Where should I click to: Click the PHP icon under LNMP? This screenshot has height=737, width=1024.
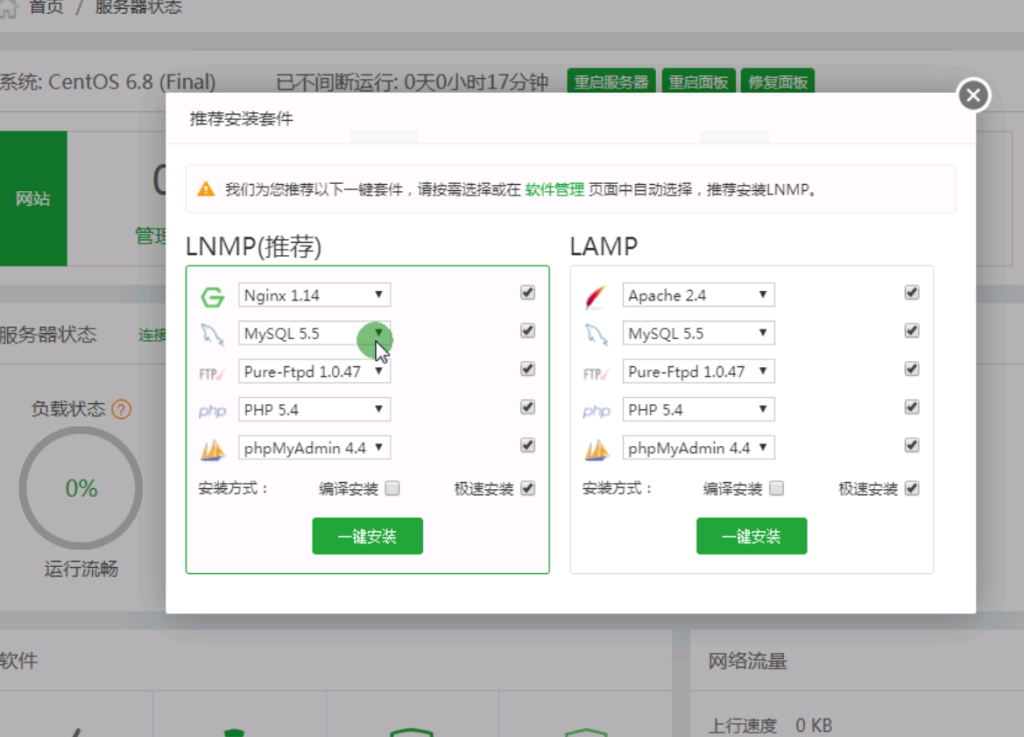(212, 409)
